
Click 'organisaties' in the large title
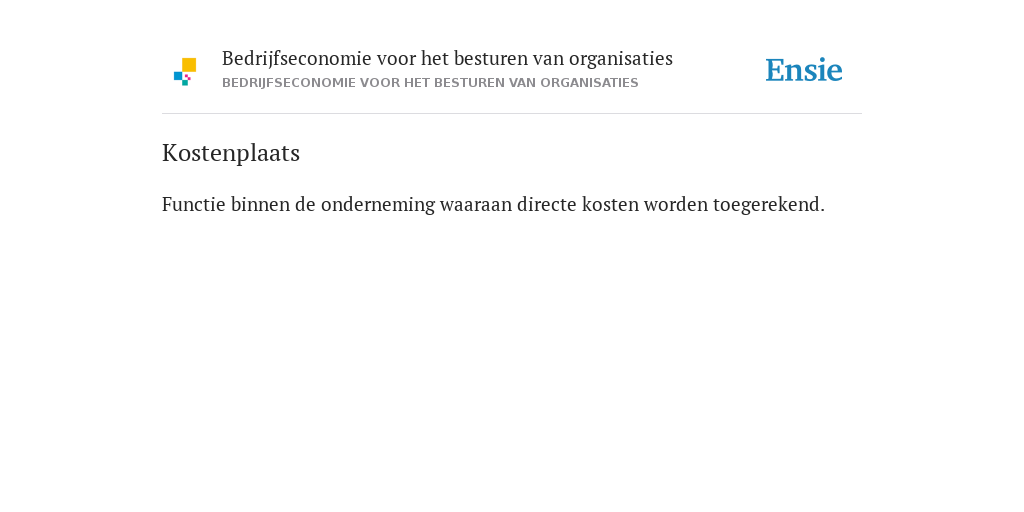tap(621, 59)
